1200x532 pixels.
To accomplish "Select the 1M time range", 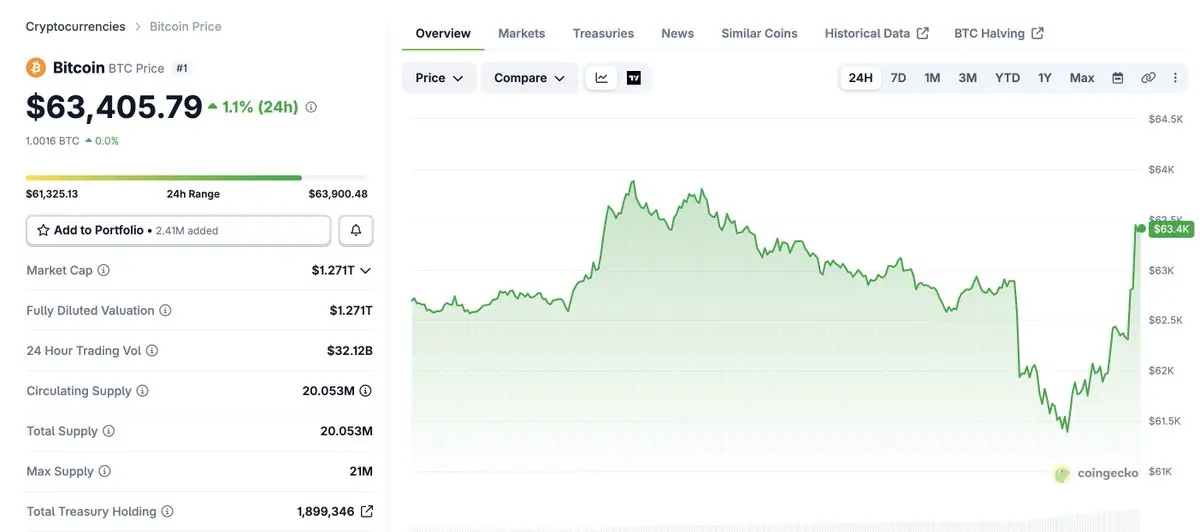I will click(x=932, y=78).
